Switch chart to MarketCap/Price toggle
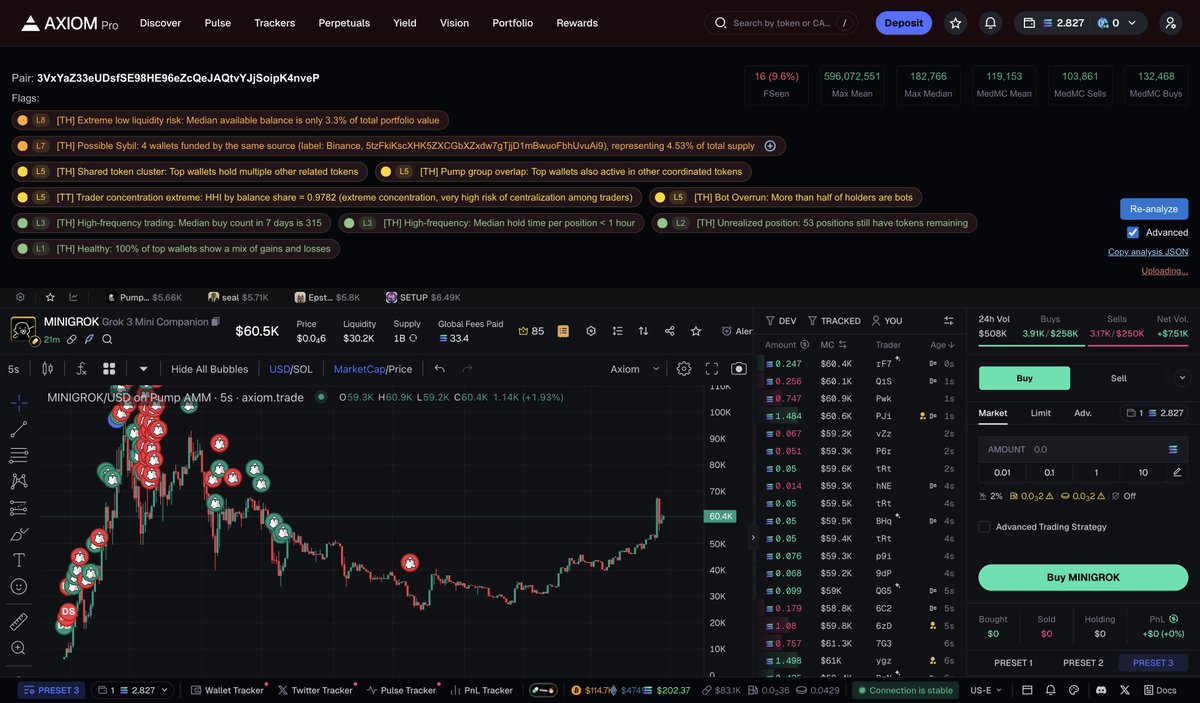 point(373,369)
